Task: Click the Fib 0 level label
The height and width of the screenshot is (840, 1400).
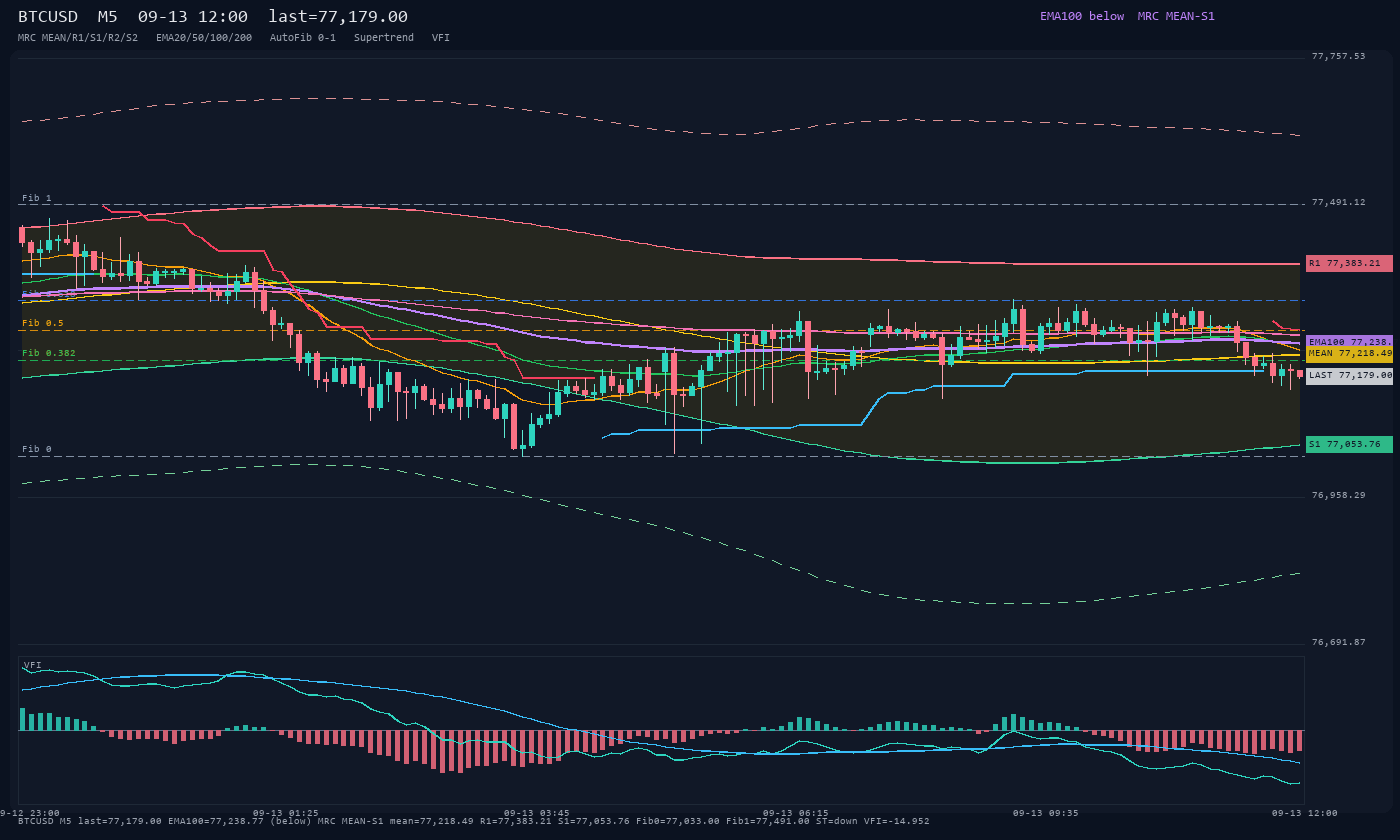Action: point(37,449)
